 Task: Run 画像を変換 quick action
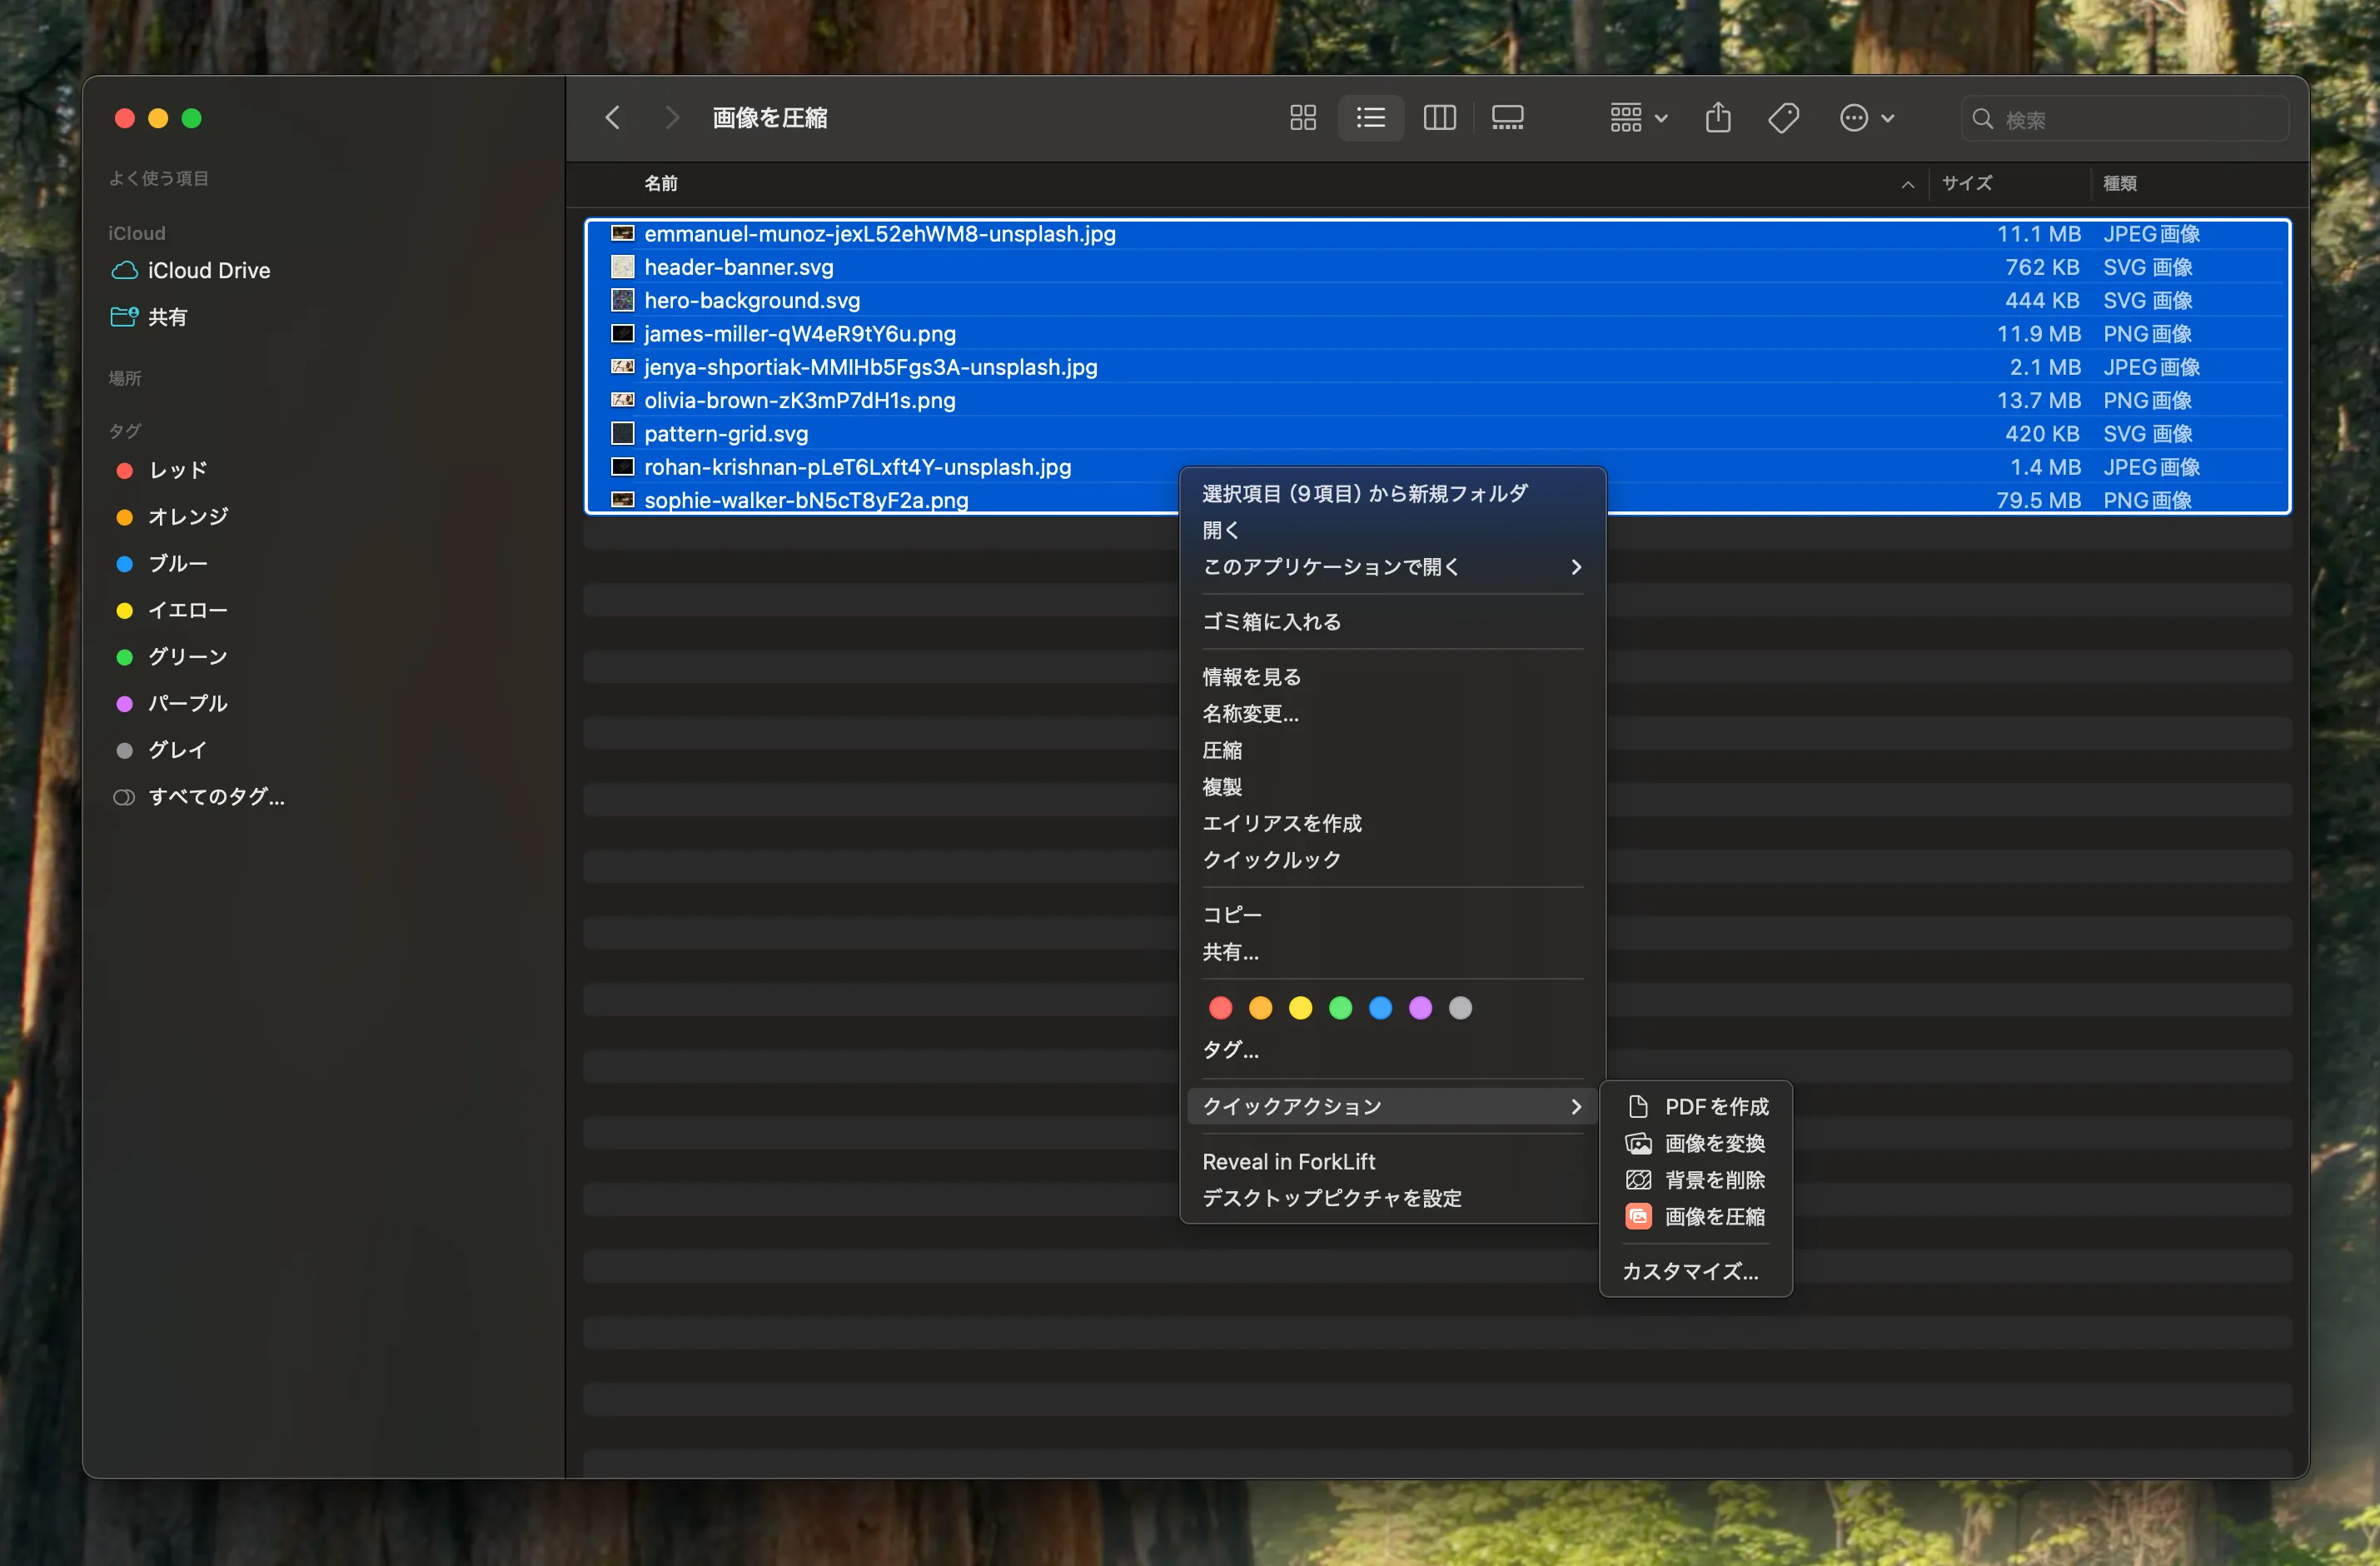click(1696, 1144)
